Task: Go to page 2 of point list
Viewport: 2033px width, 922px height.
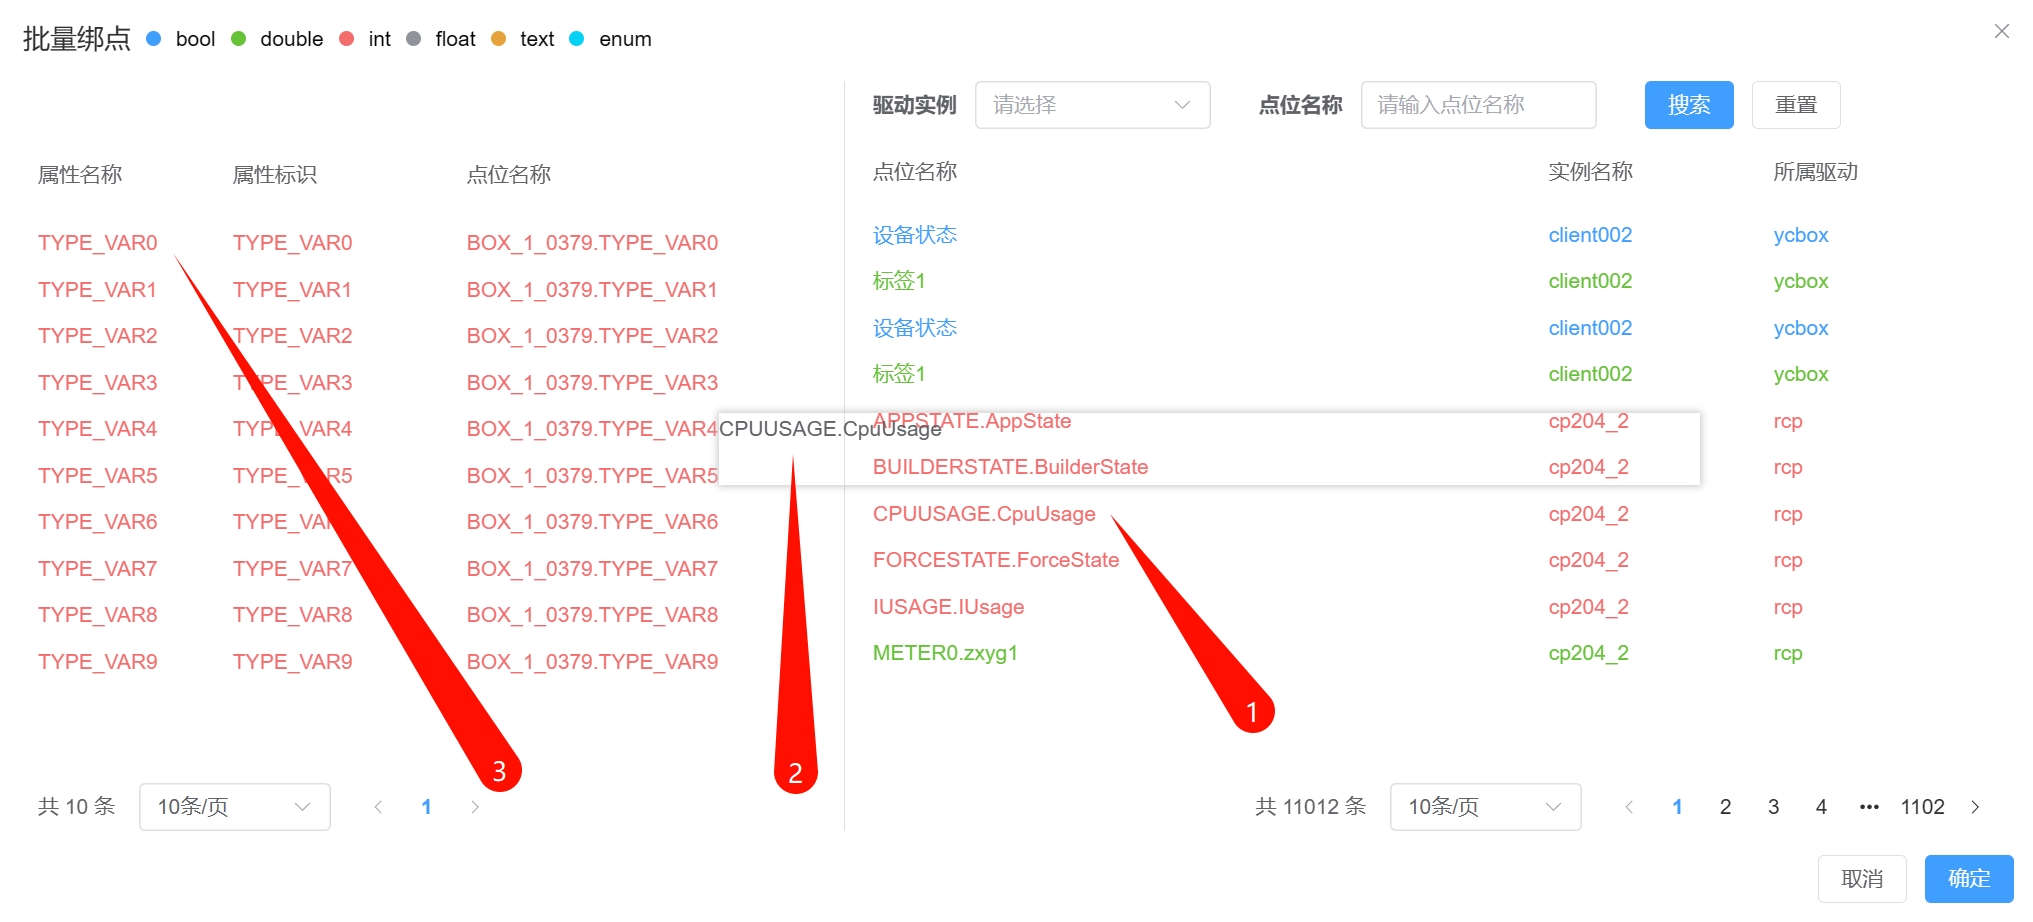Action: point(1725,807)
